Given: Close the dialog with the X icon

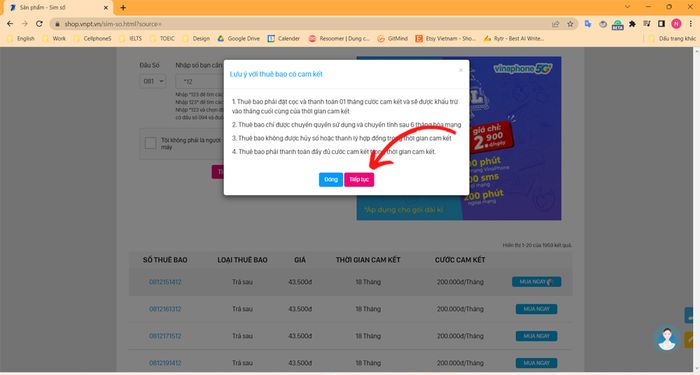Looking at the screenshot, I should (x=461, y=70).
